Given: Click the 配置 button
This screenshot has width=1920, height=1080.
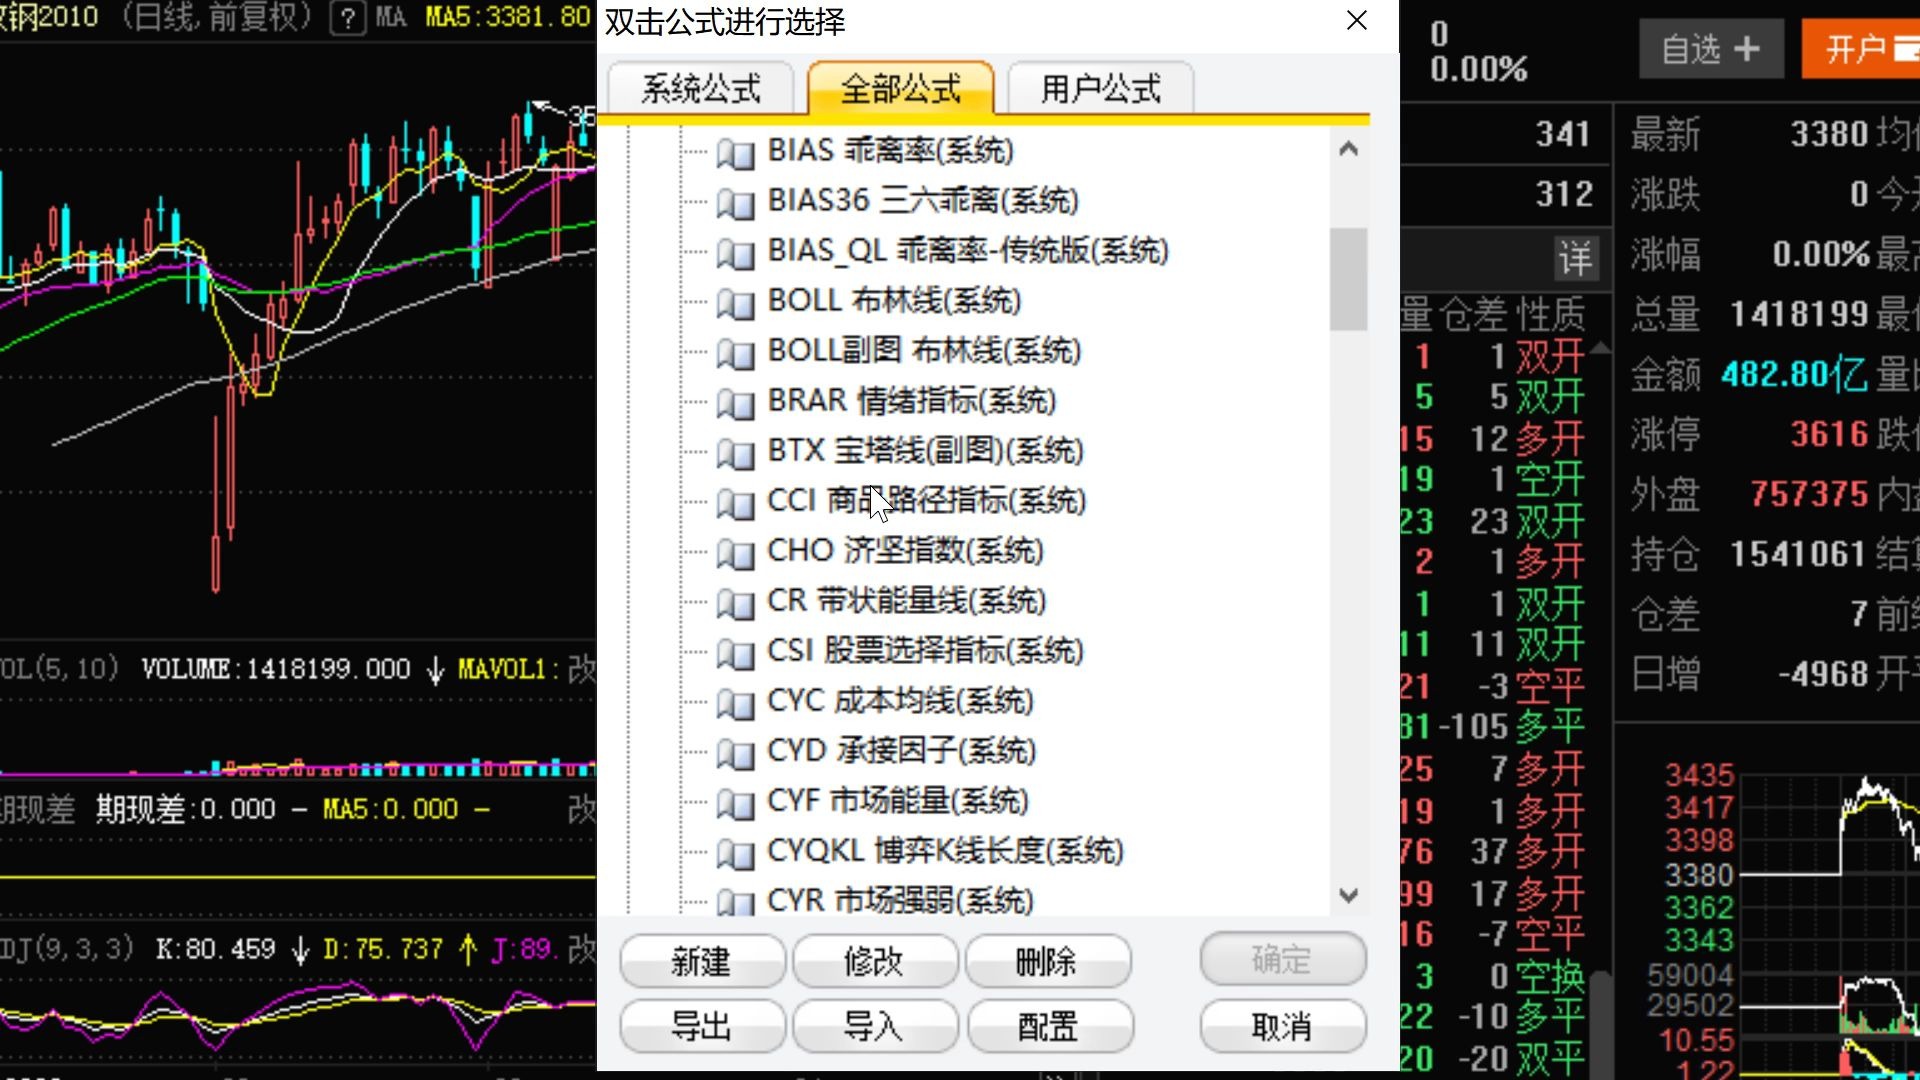Looking at the screenshot, I should point(1049,1026).
